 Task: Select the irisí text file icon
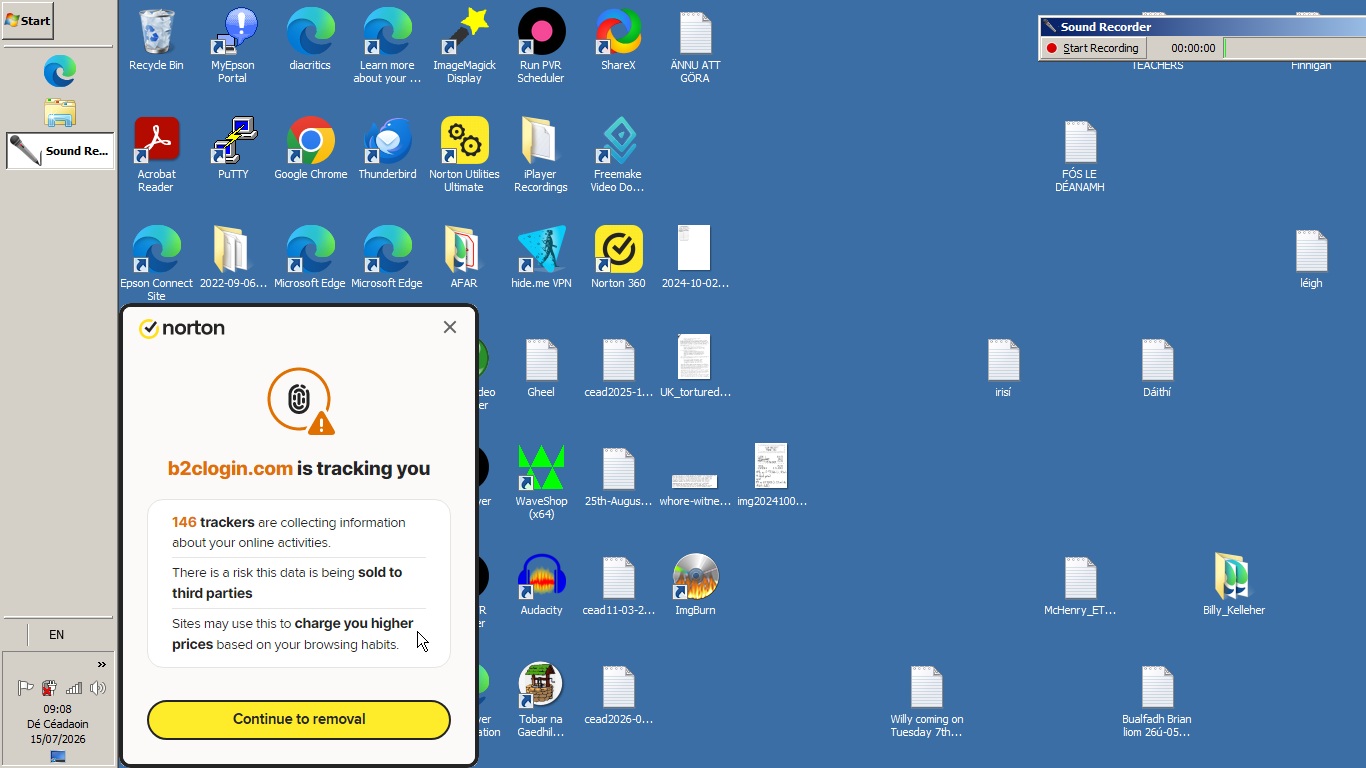point(1003,367)
